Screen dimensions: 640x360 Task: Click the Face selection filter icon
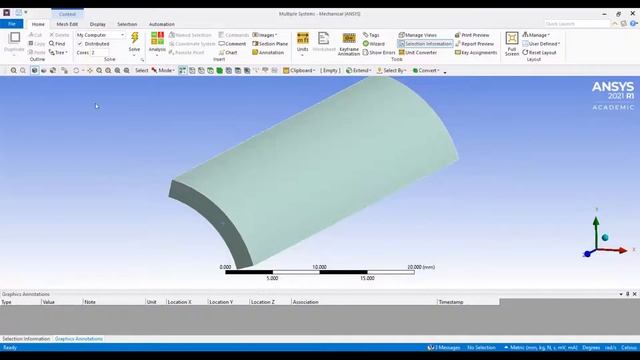210,71
